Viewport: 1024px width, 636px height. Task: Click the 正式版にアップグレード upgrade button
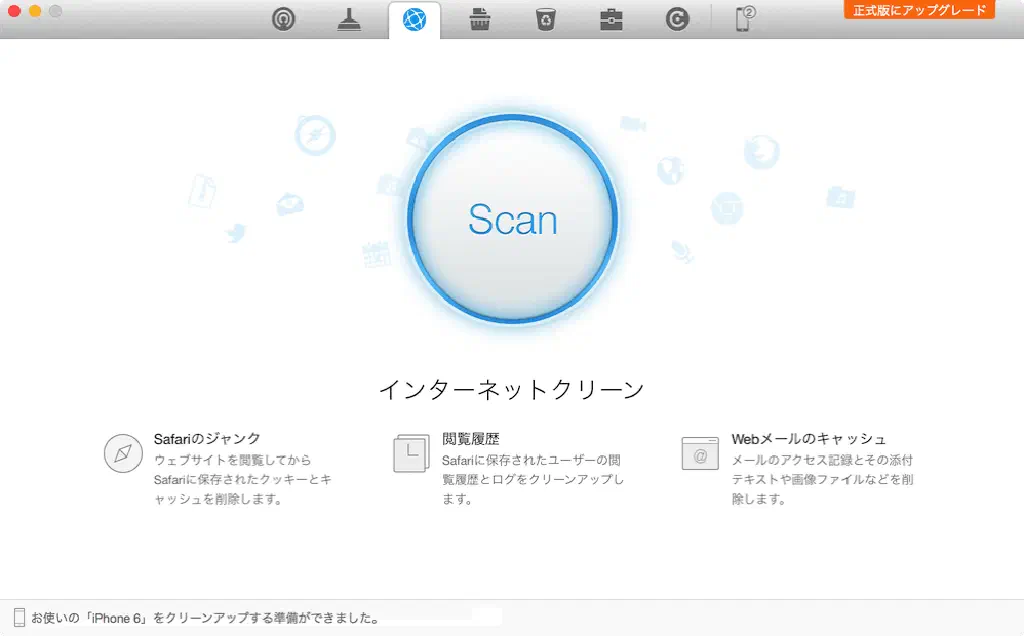coord(919,10)
